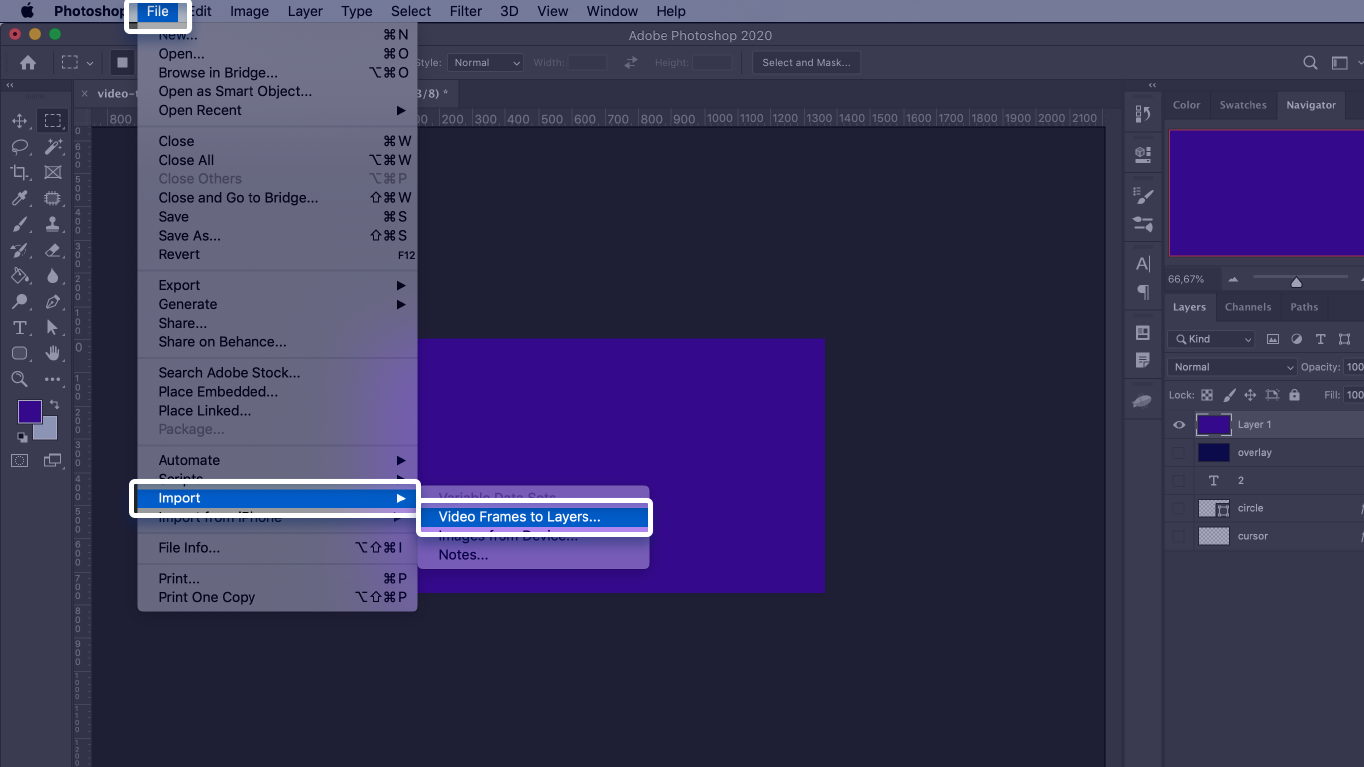Switch to the Channels tab
Screen dimensions: 1364x767
(x=1247, y=307)
